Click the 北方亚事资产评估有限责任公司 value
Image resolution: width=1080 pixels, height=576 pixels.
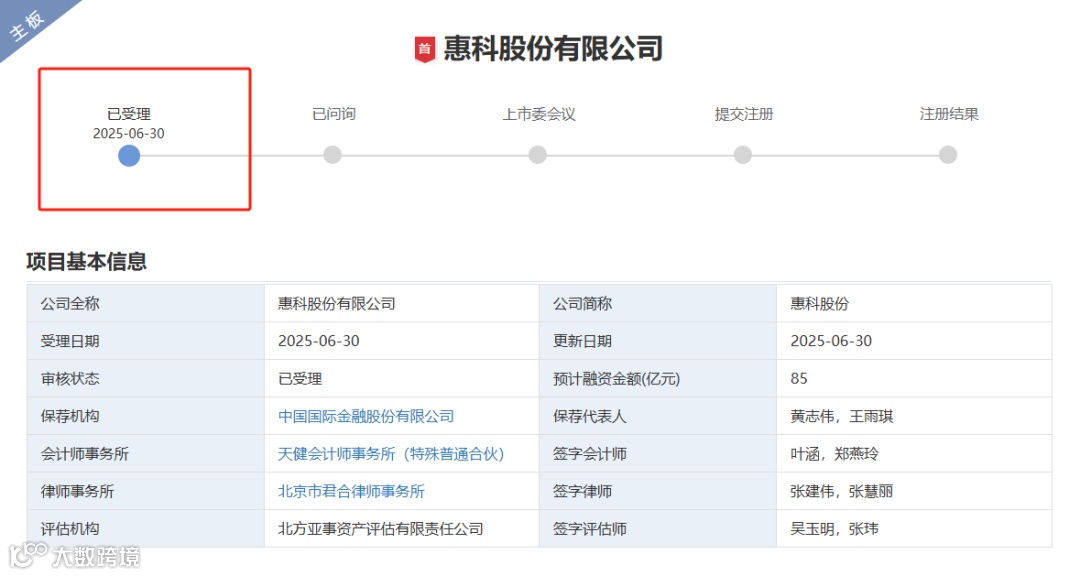click(x=381, y=529)
